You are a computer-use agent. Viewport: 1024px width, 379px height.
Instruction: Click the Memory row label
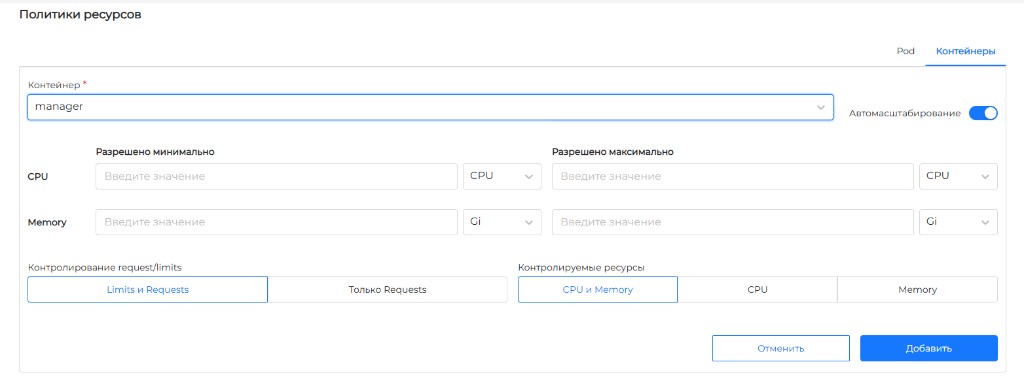pyautogui.click(x=47, y=222)
